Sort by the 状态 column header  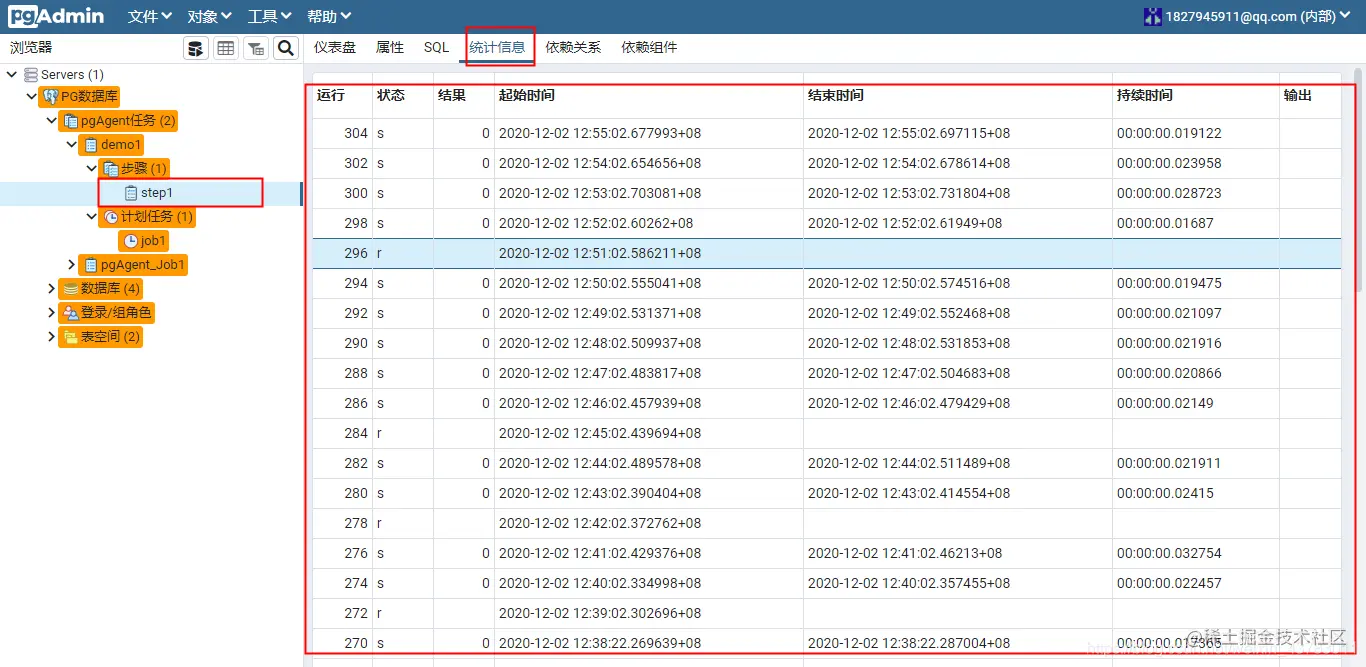(x=391, y=96)
